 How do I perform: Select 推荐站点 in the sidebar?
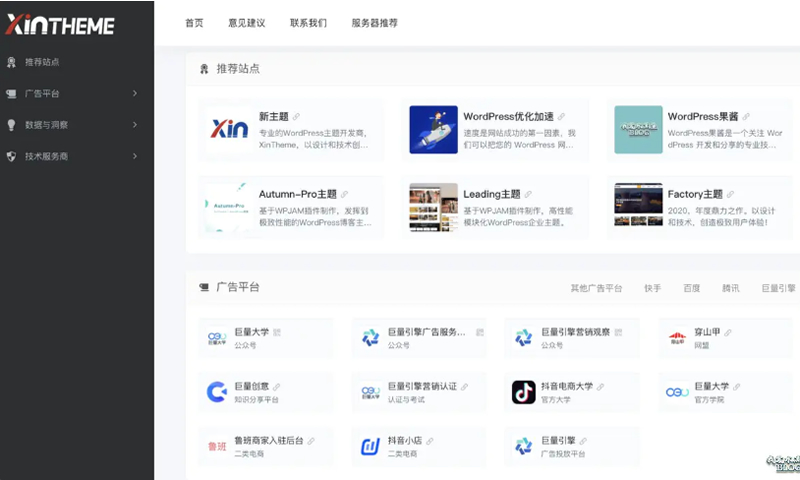(x=42, y=62)
